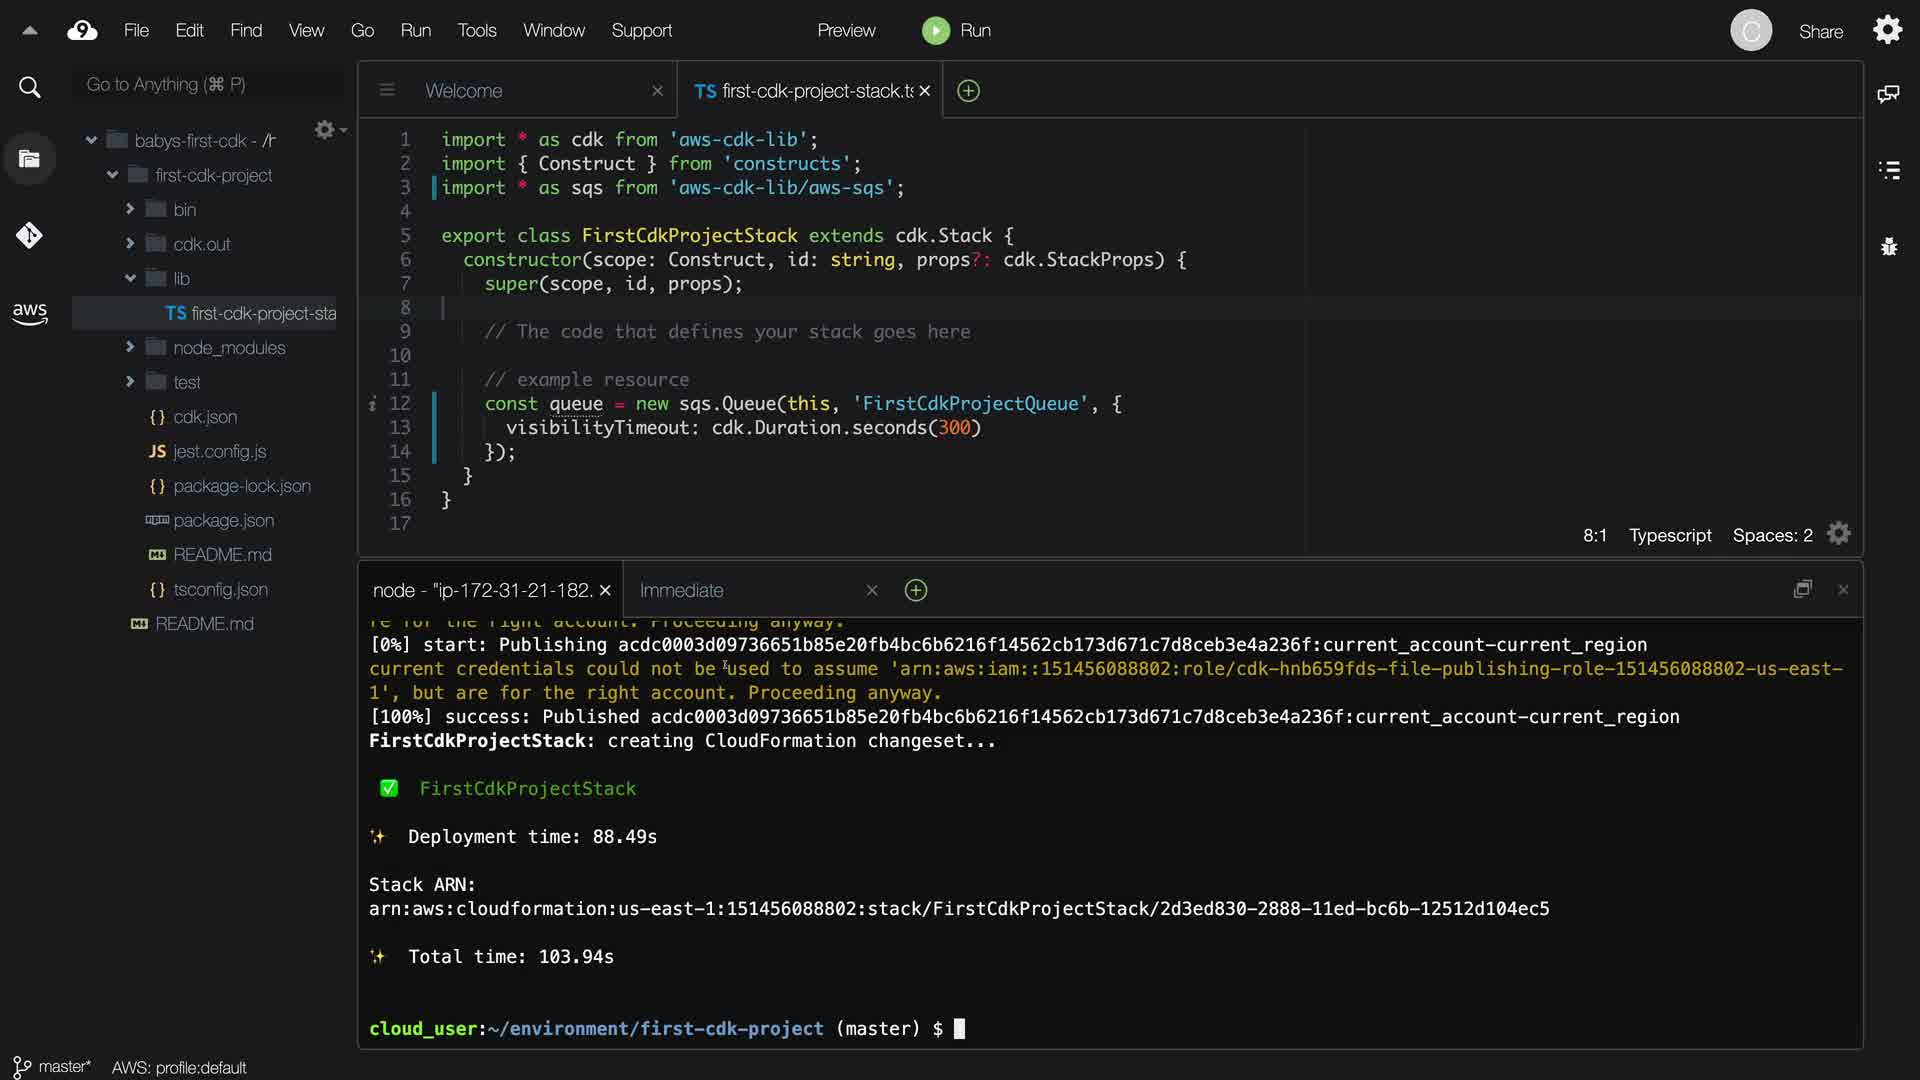Open the Outline panel icon
This screenshot has height=1080, width=1920.
(x=1888, y=170)
